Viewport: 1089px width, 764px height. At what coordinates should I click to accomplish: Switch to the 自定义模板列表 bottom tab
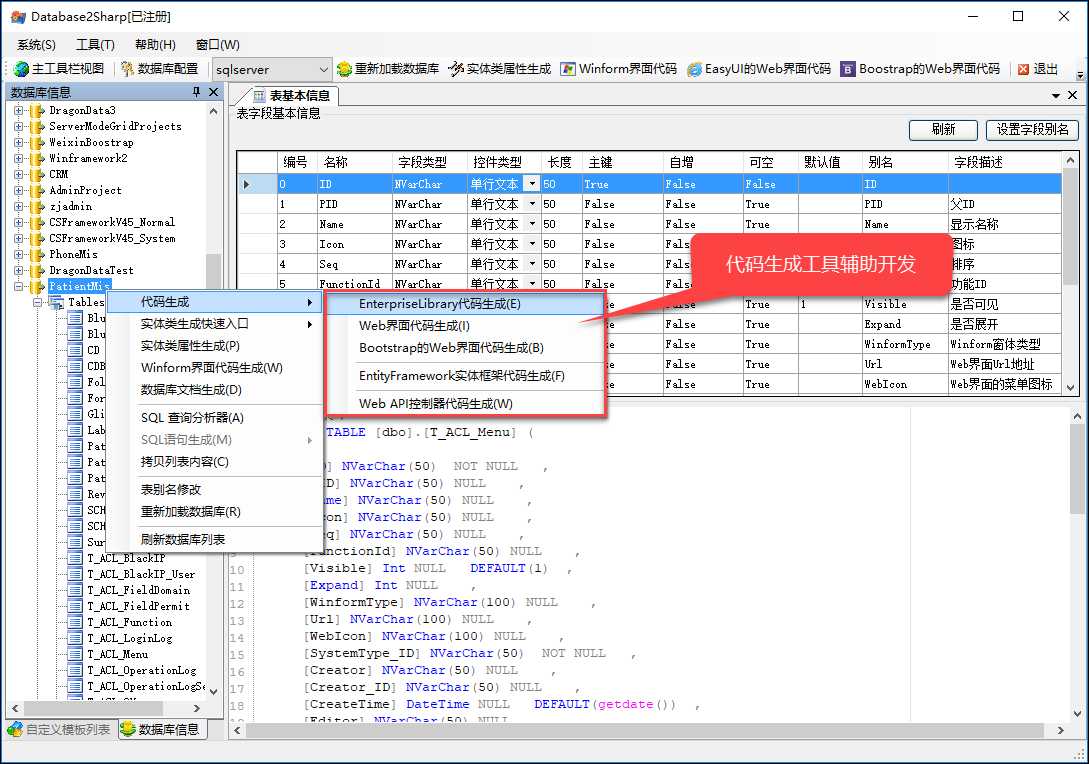coord(59,729)
